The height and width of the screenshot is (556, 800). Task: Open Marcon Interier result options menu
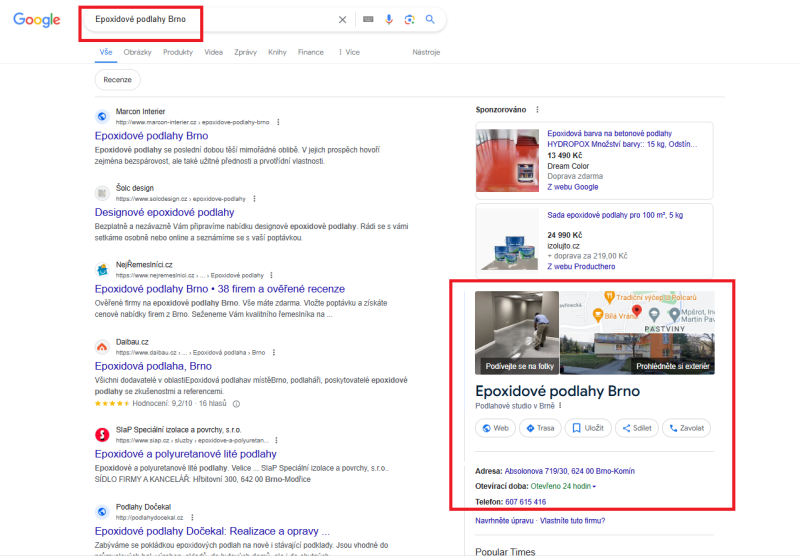pos(278,122)
